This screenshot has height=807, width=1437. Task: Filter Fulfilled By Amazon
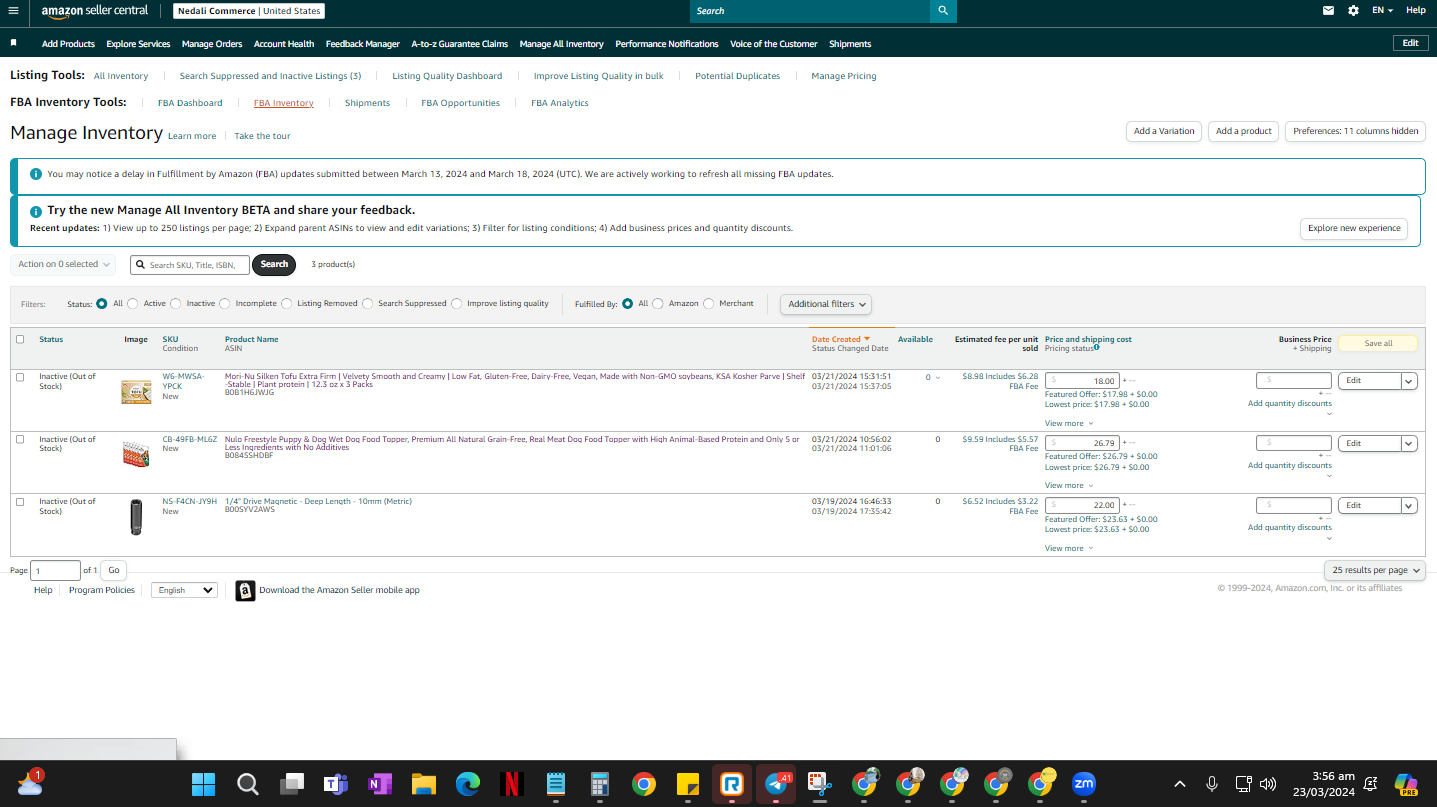[x=658, y=303]
